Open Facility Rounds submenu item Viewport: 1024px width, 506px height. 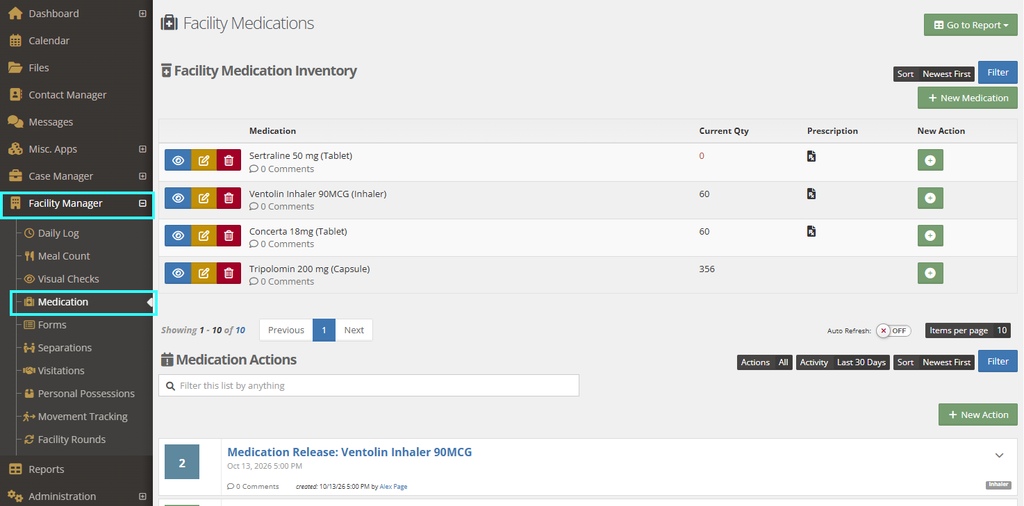tap(72, 439)
